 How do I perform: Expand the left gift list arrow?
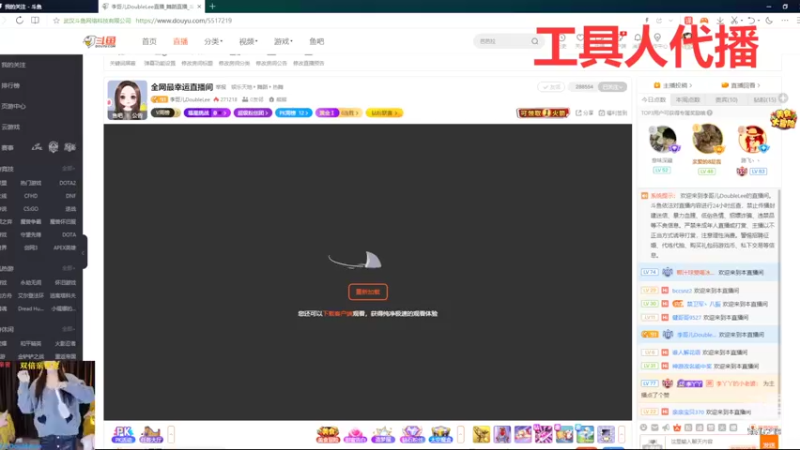(171, 434)
